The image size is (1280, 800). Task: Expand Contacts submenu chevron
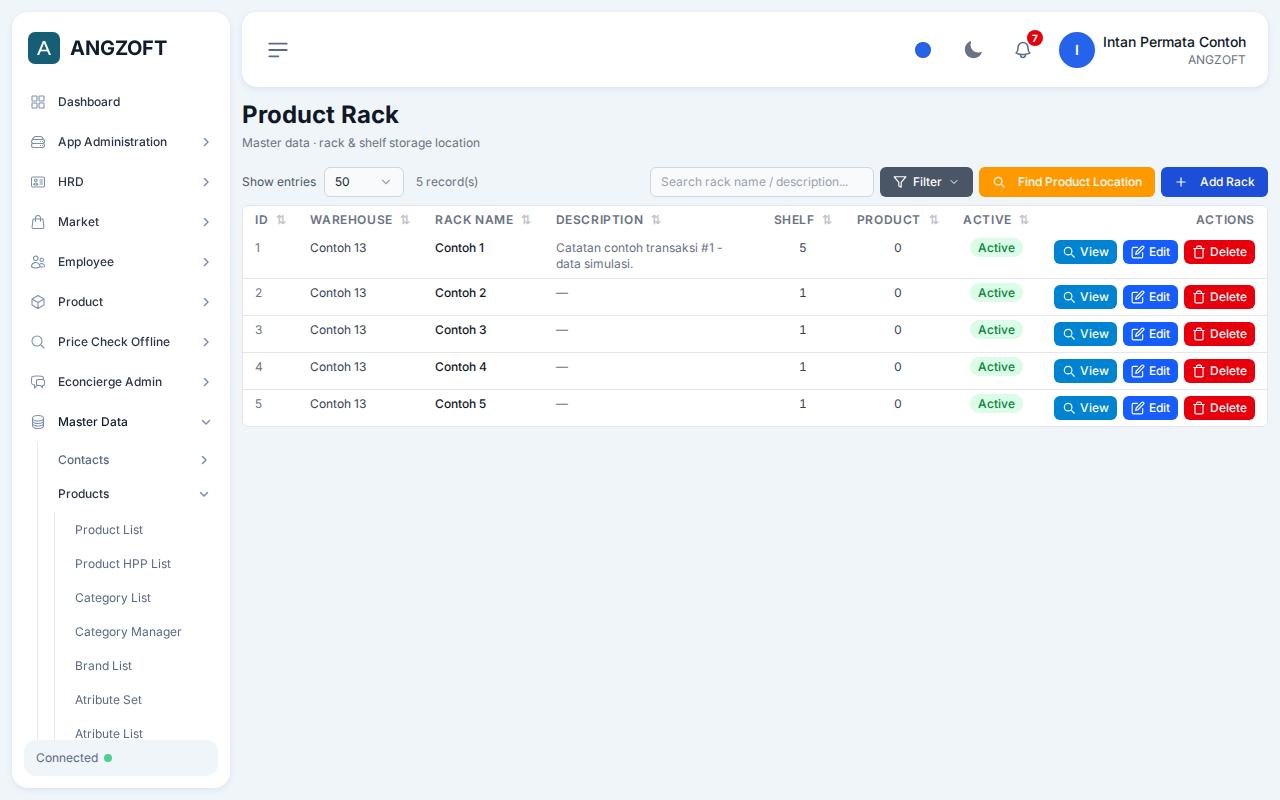tap(204, 460)
